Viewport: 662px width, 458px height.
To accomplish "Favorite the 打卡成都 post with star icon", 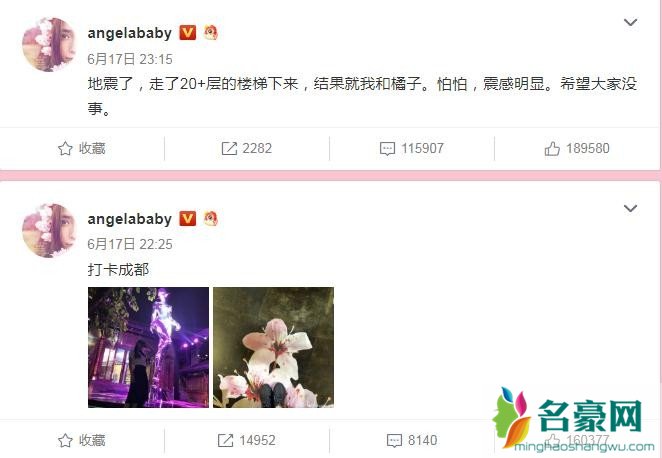I will (81, 440).
